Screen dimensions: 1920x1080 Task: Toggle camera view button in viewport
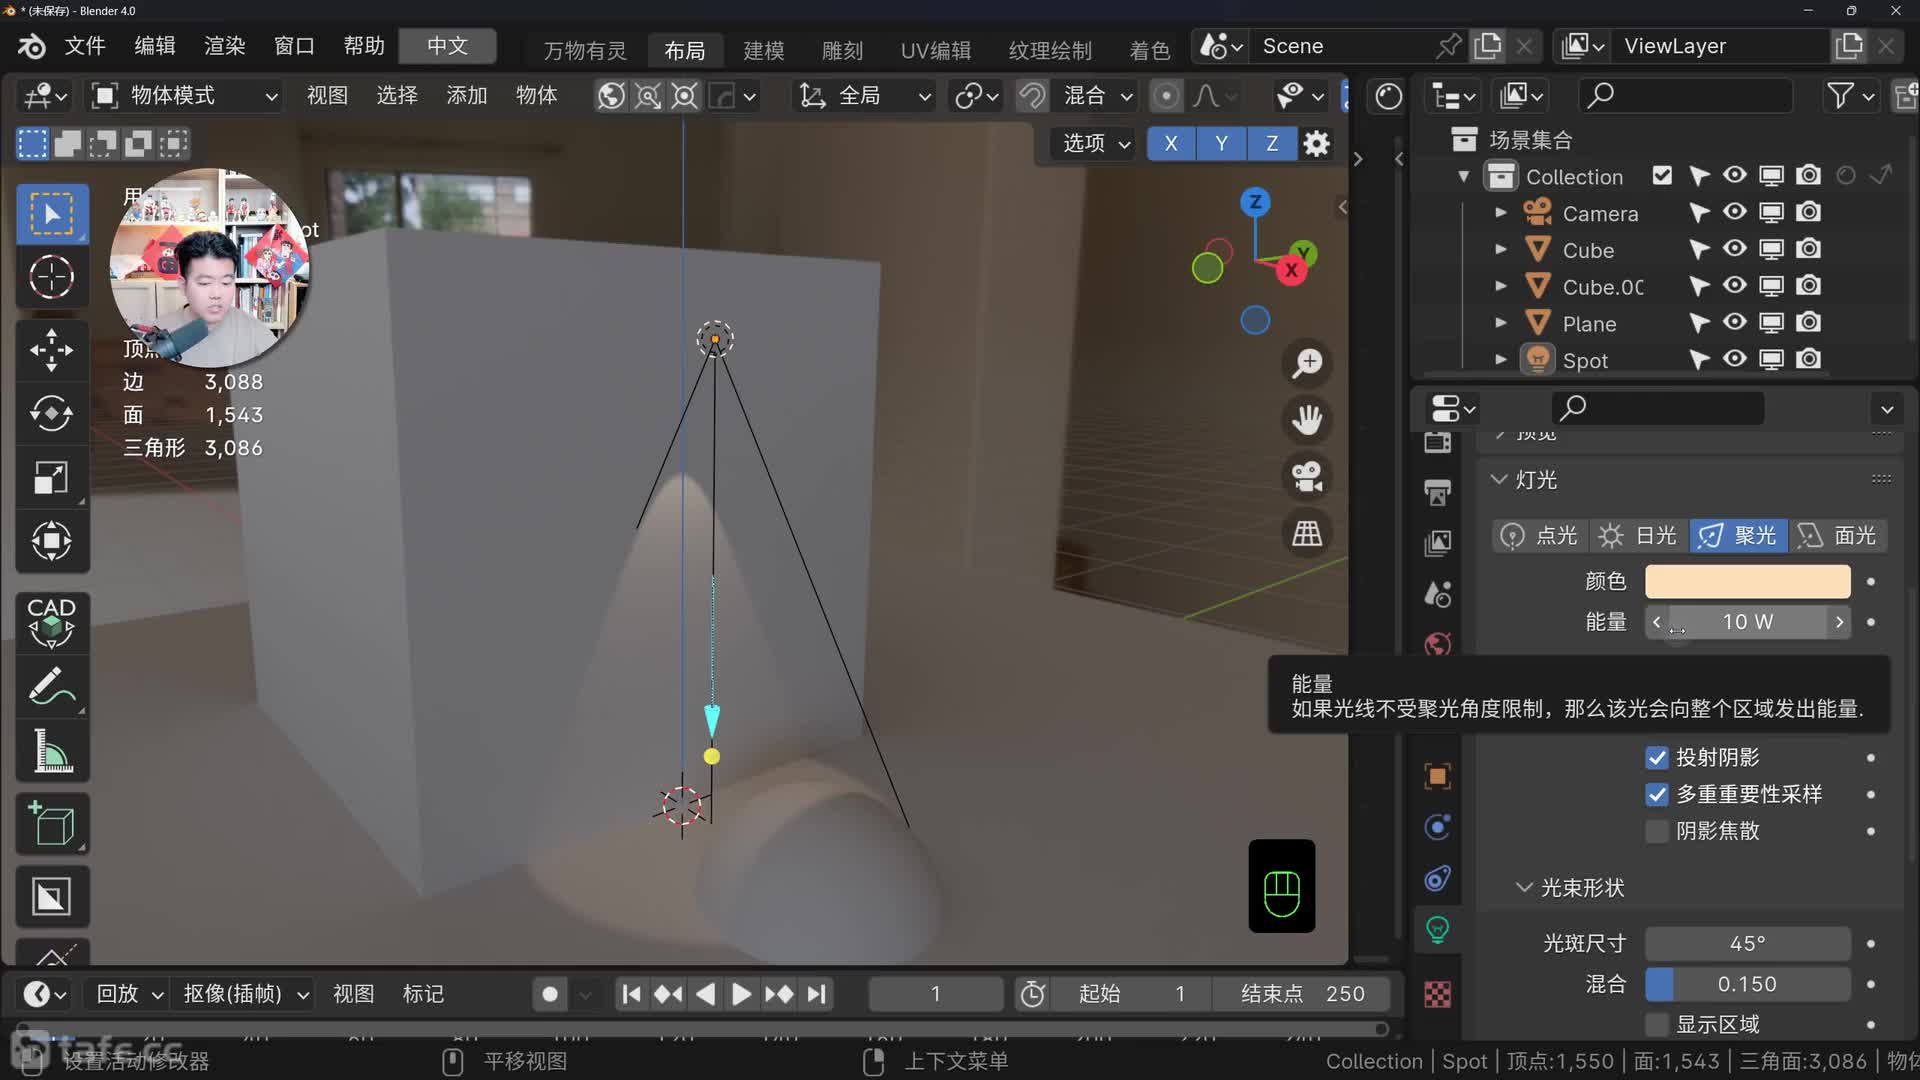(1307, 477)
